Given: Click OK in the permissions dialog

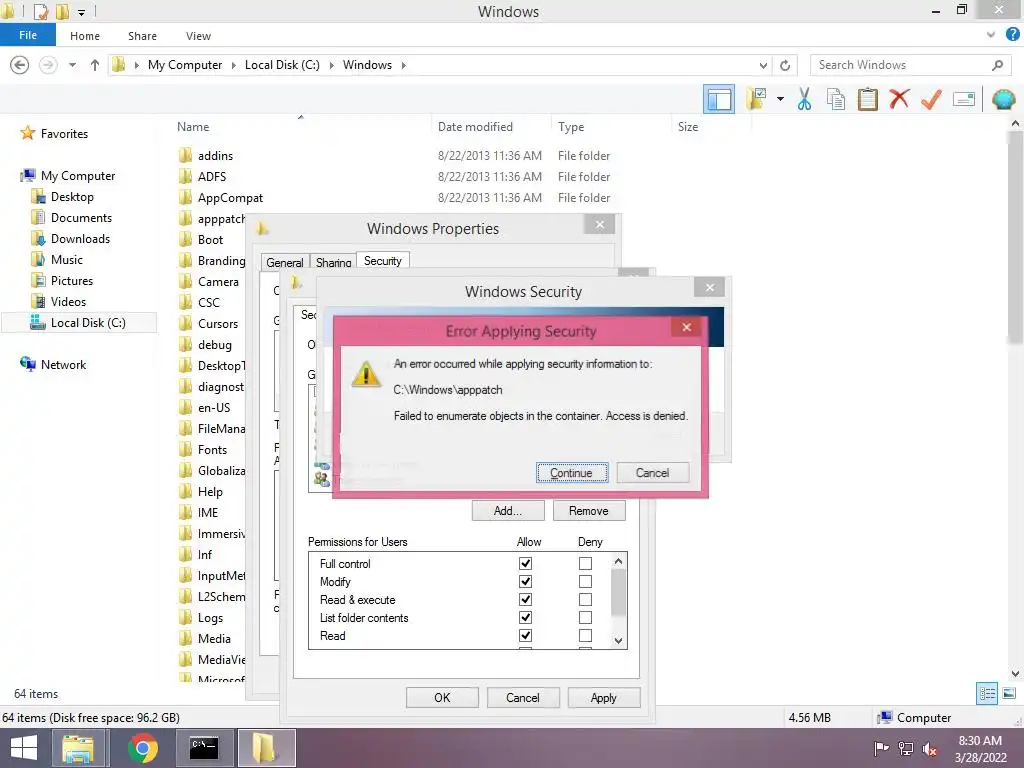Looking at the screenshot, I should coord(442,697).
